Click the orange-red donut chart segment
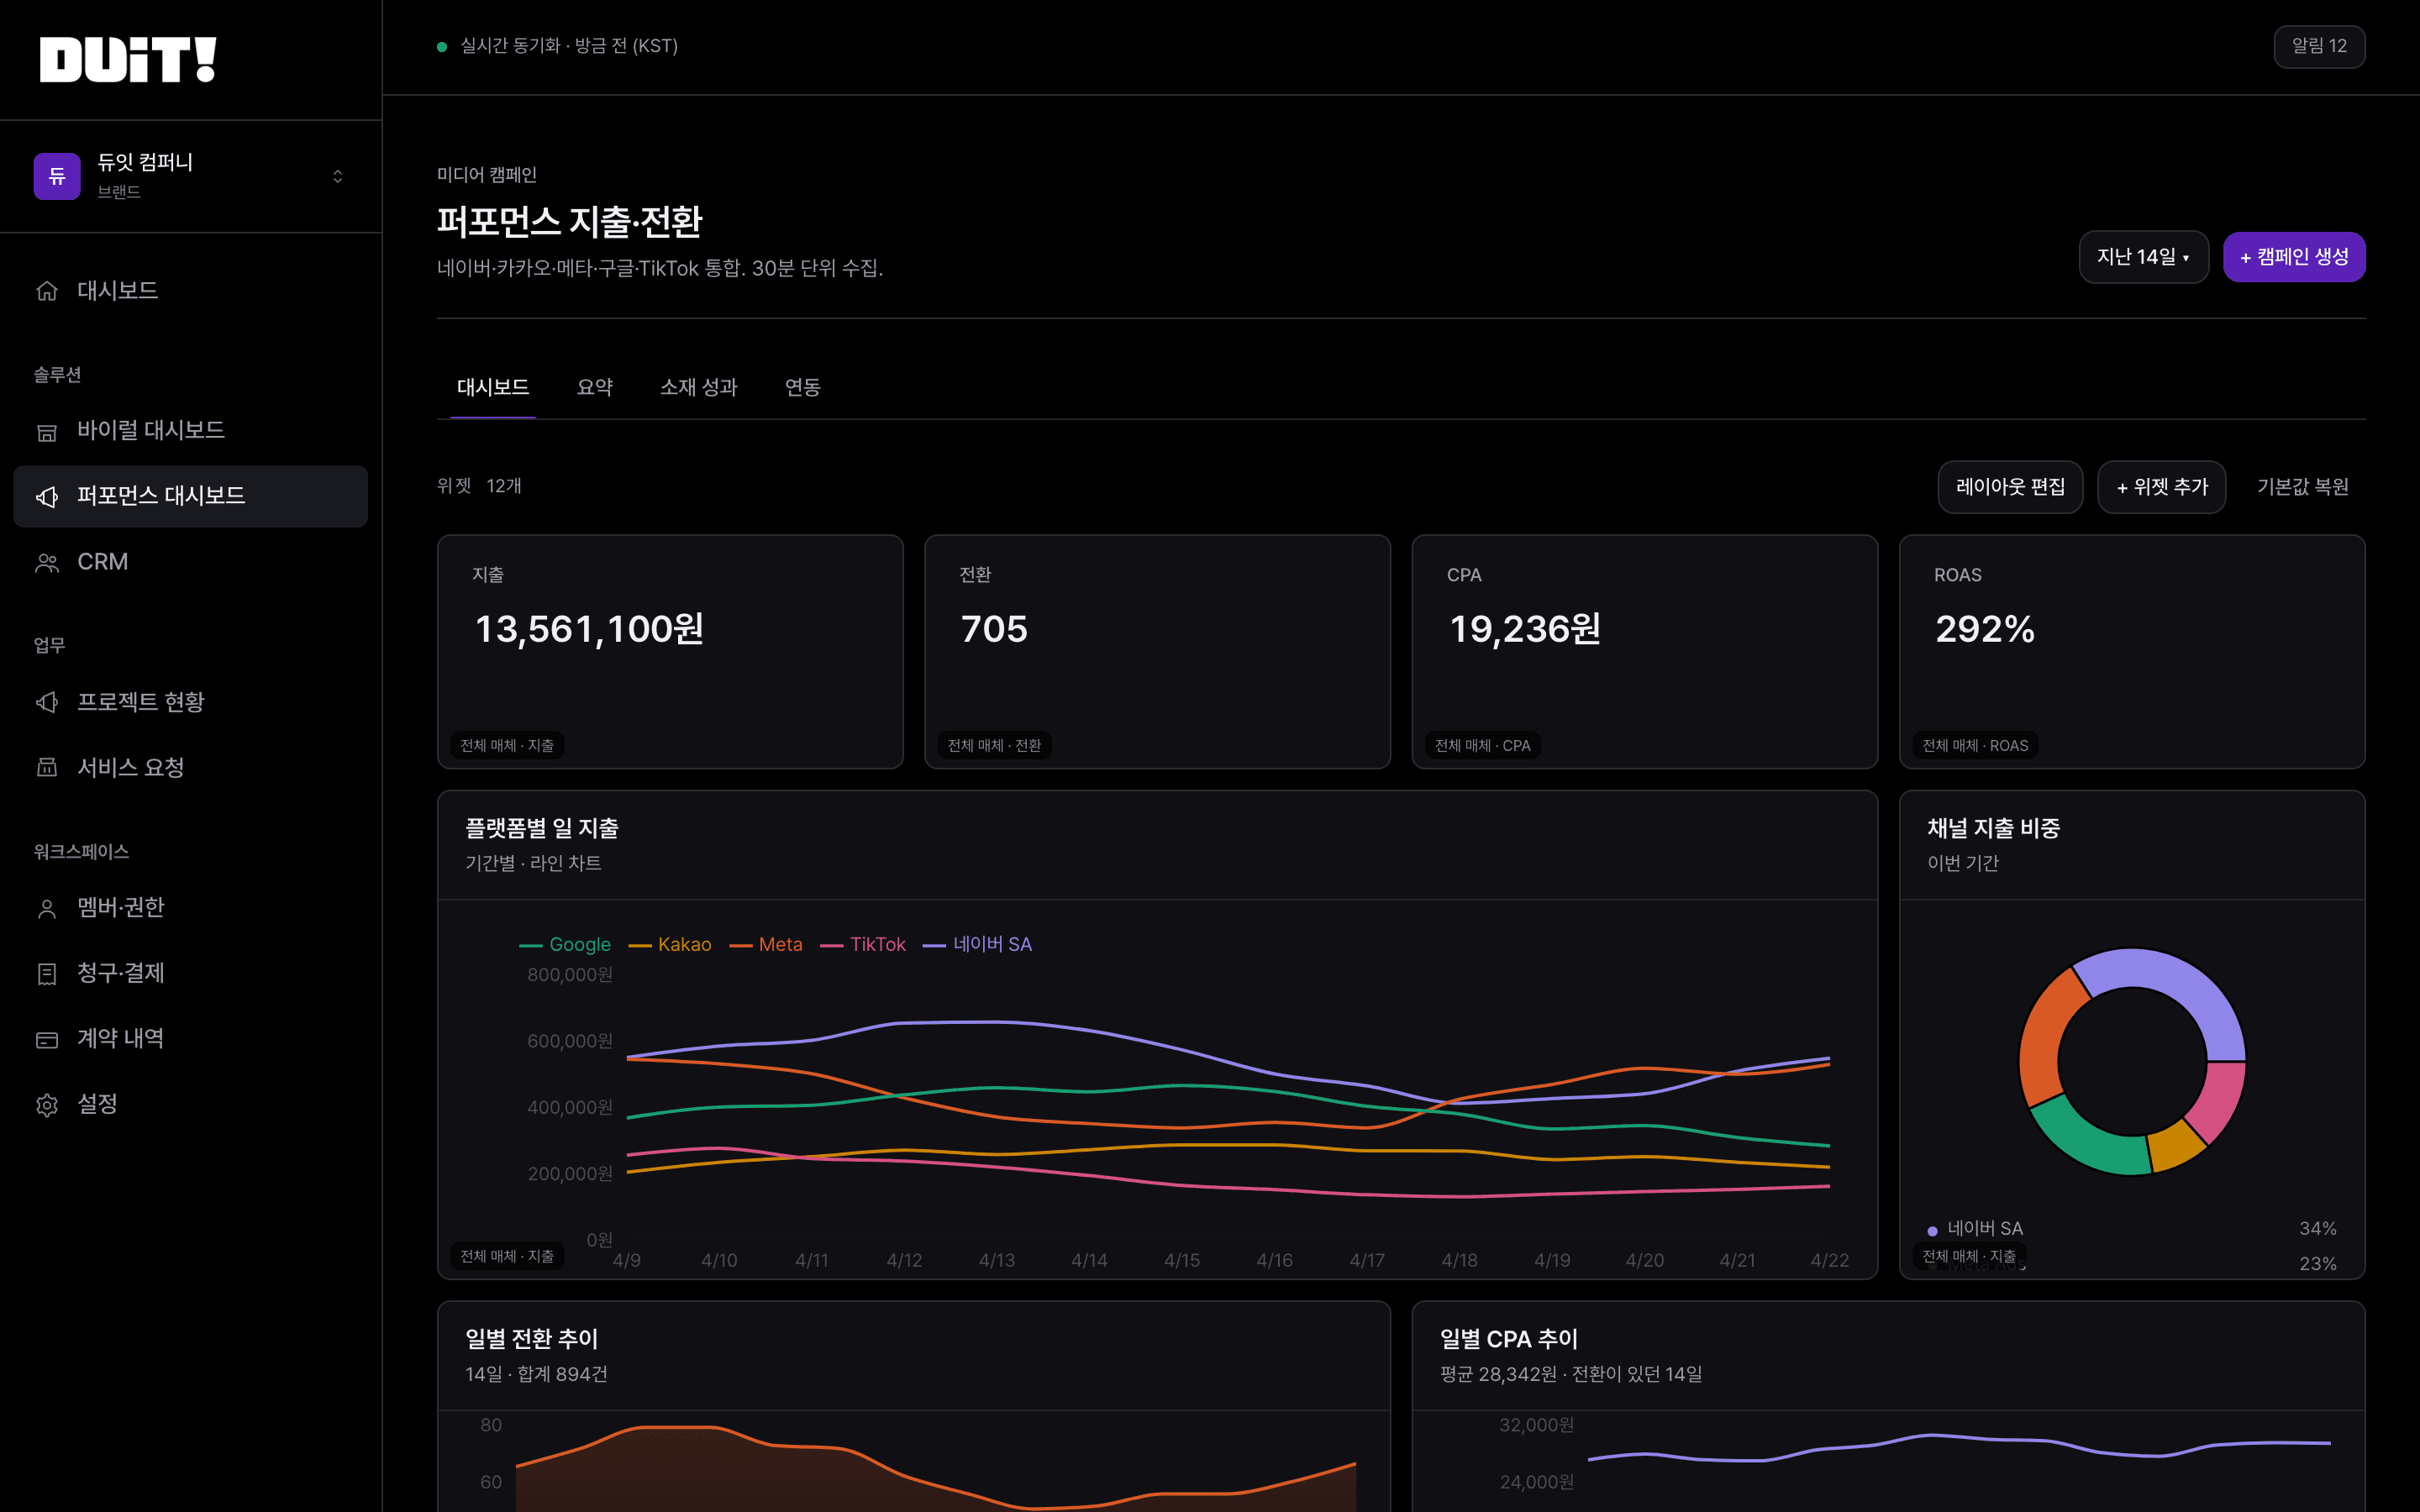 [2049, 1040]
